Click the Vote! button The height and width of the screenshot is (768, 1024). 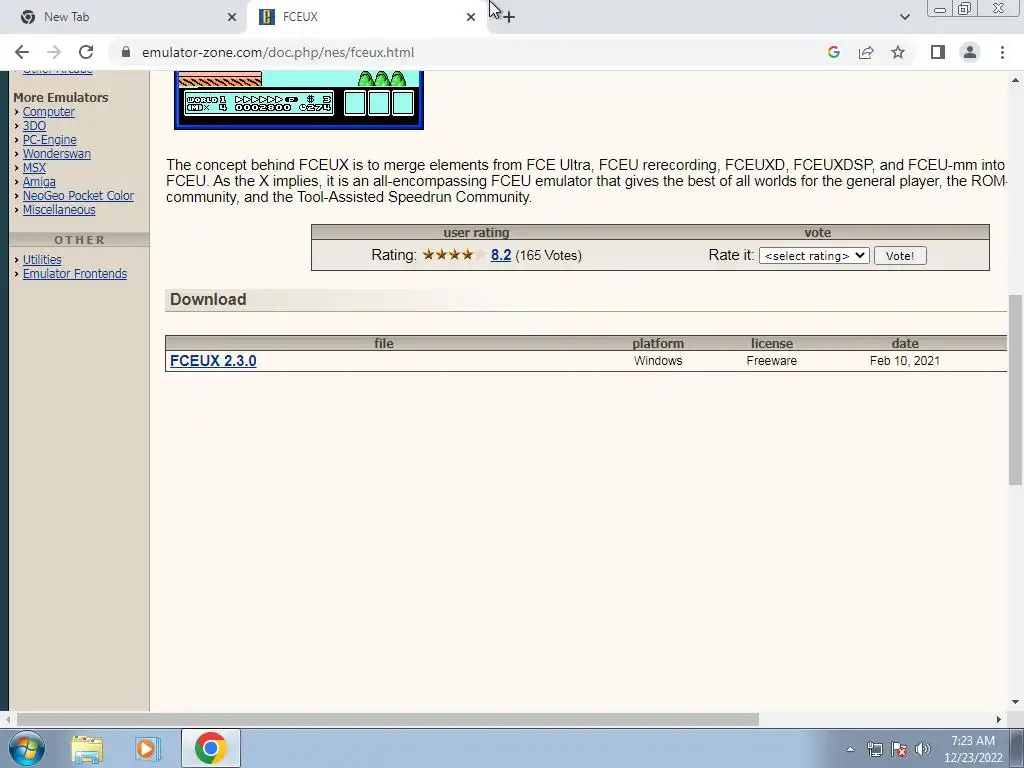tap(900, 256)
